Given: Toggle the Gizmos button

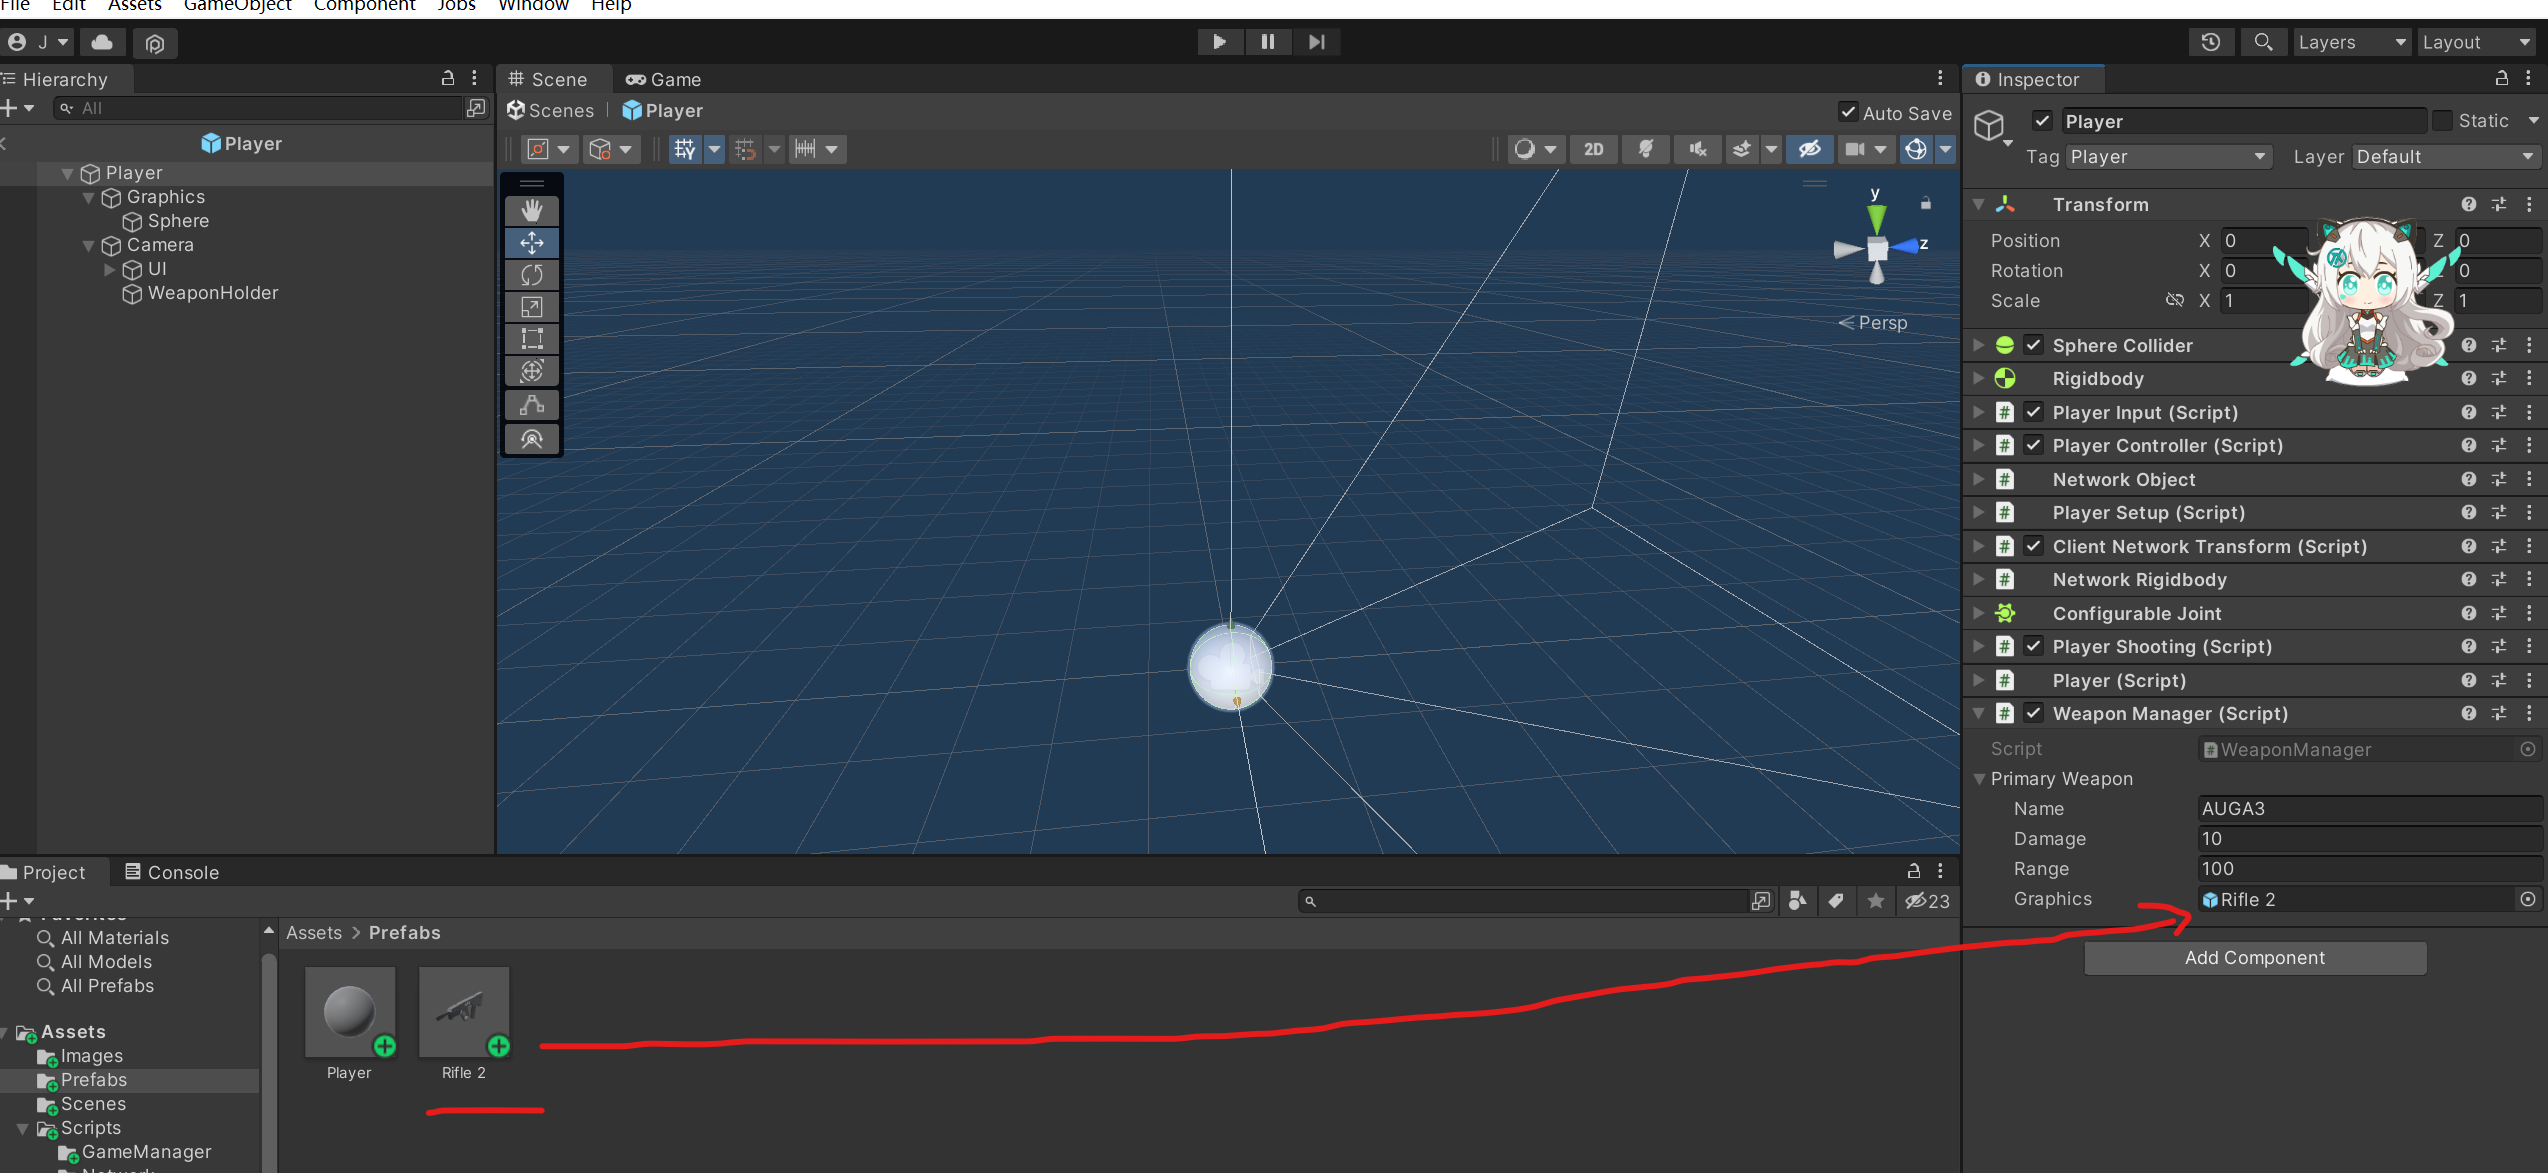Looking at the screenshot, I should [1916, 149].
